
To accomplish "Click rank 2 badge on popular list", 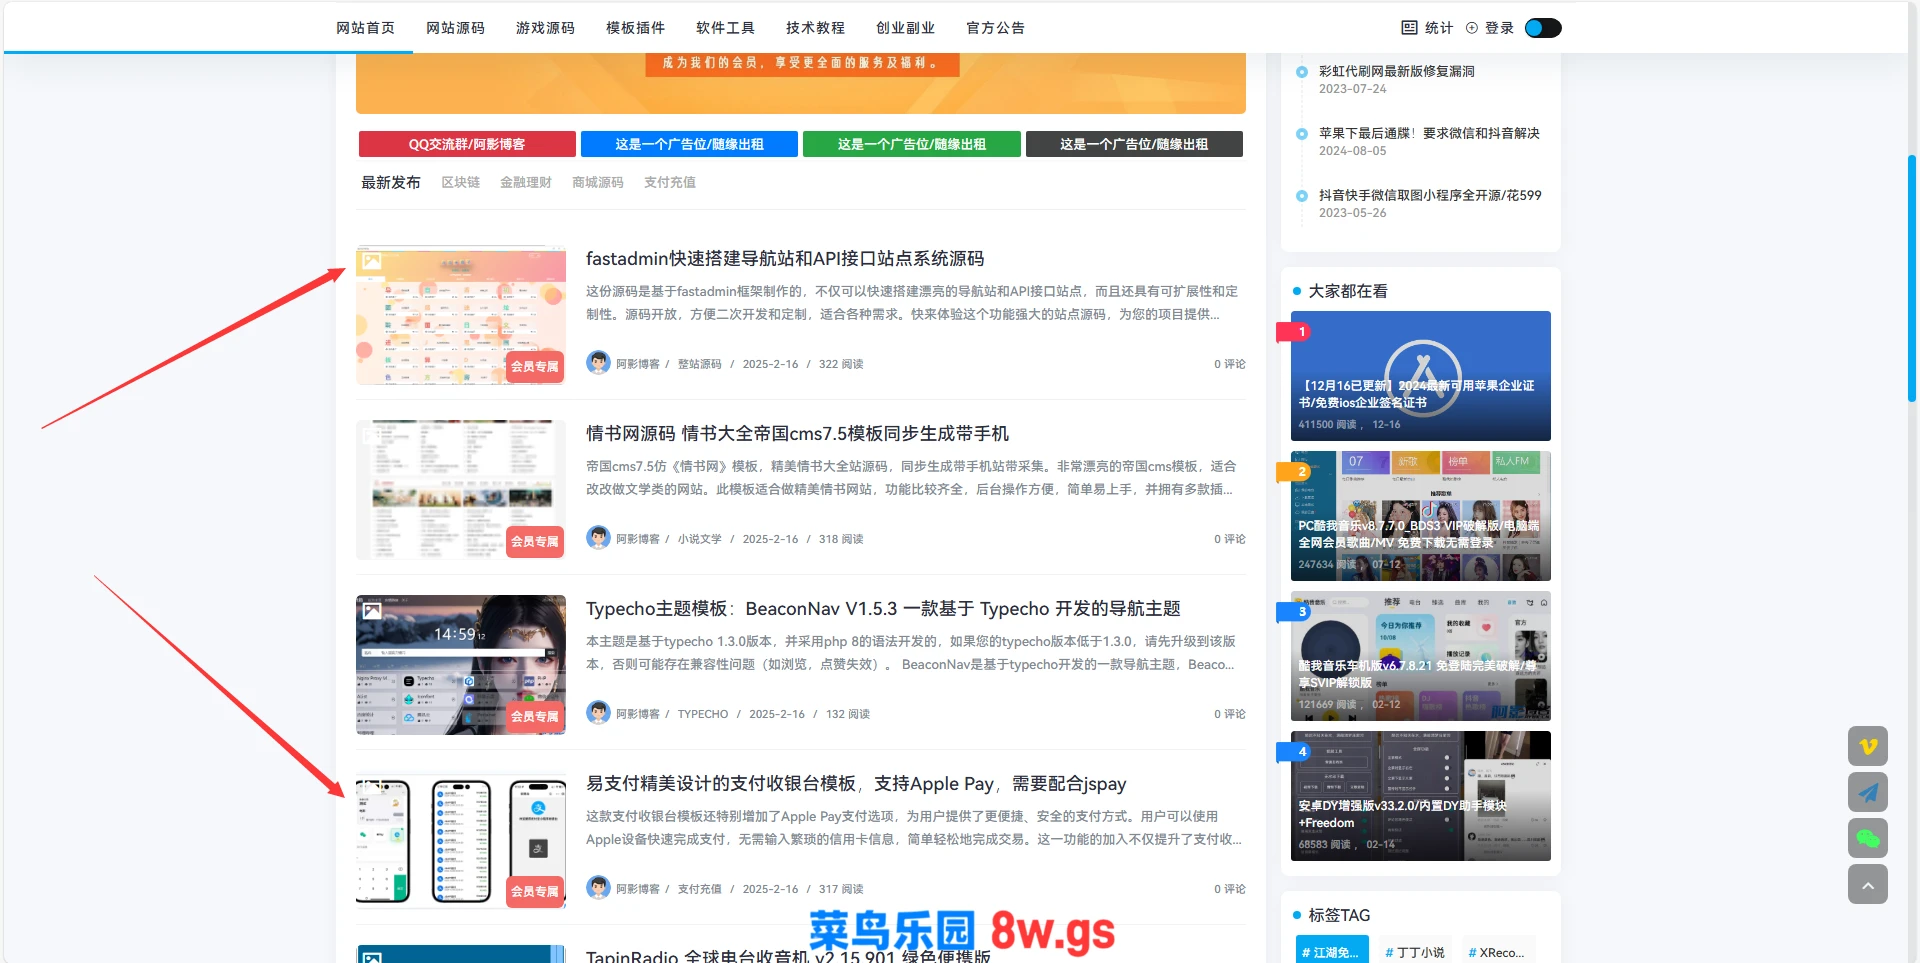I will coord(1294,471).
